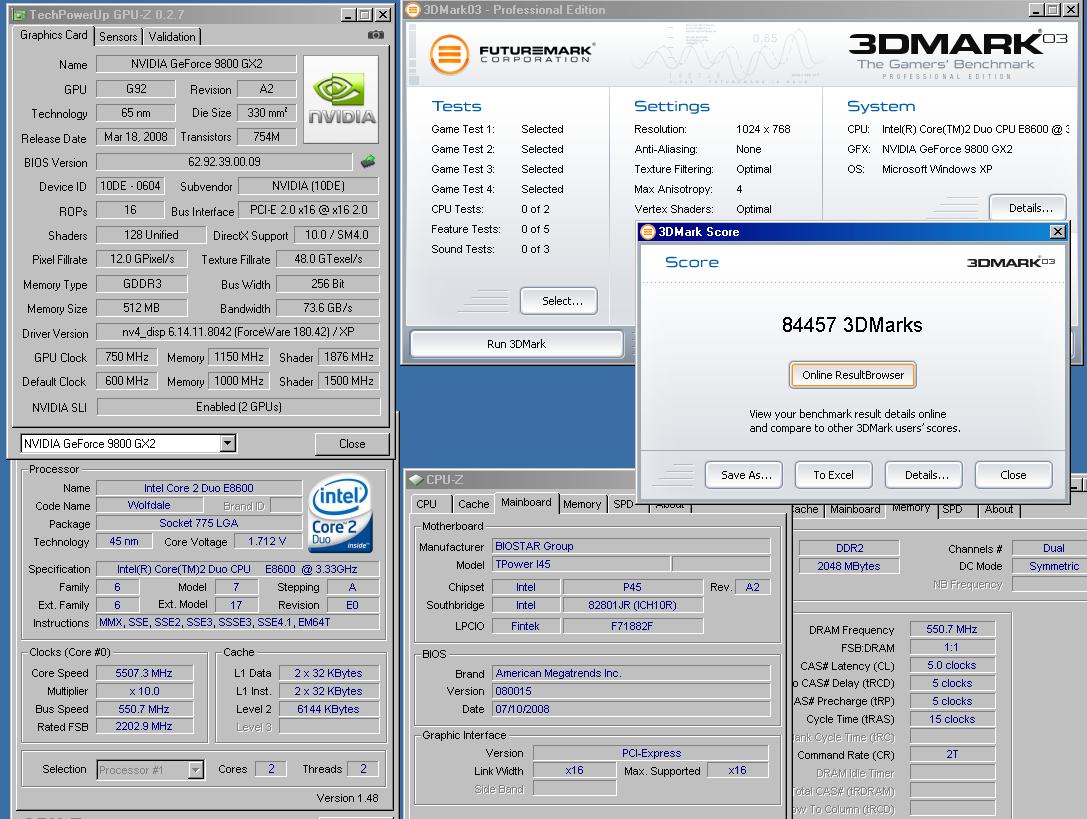The height and width of the screenshot is (819, 1087).
Task: Click the Memory Size 512 MB field
Action: (x=141, y=308)
